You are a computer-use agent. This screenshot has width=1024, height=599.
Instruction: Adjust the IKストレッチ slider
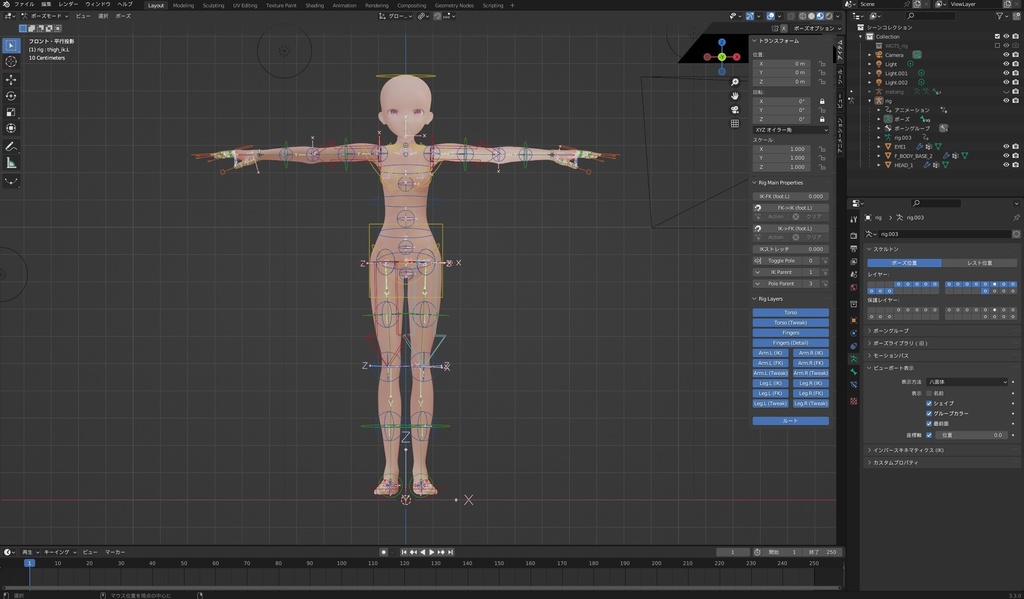(x=791, y=249)
